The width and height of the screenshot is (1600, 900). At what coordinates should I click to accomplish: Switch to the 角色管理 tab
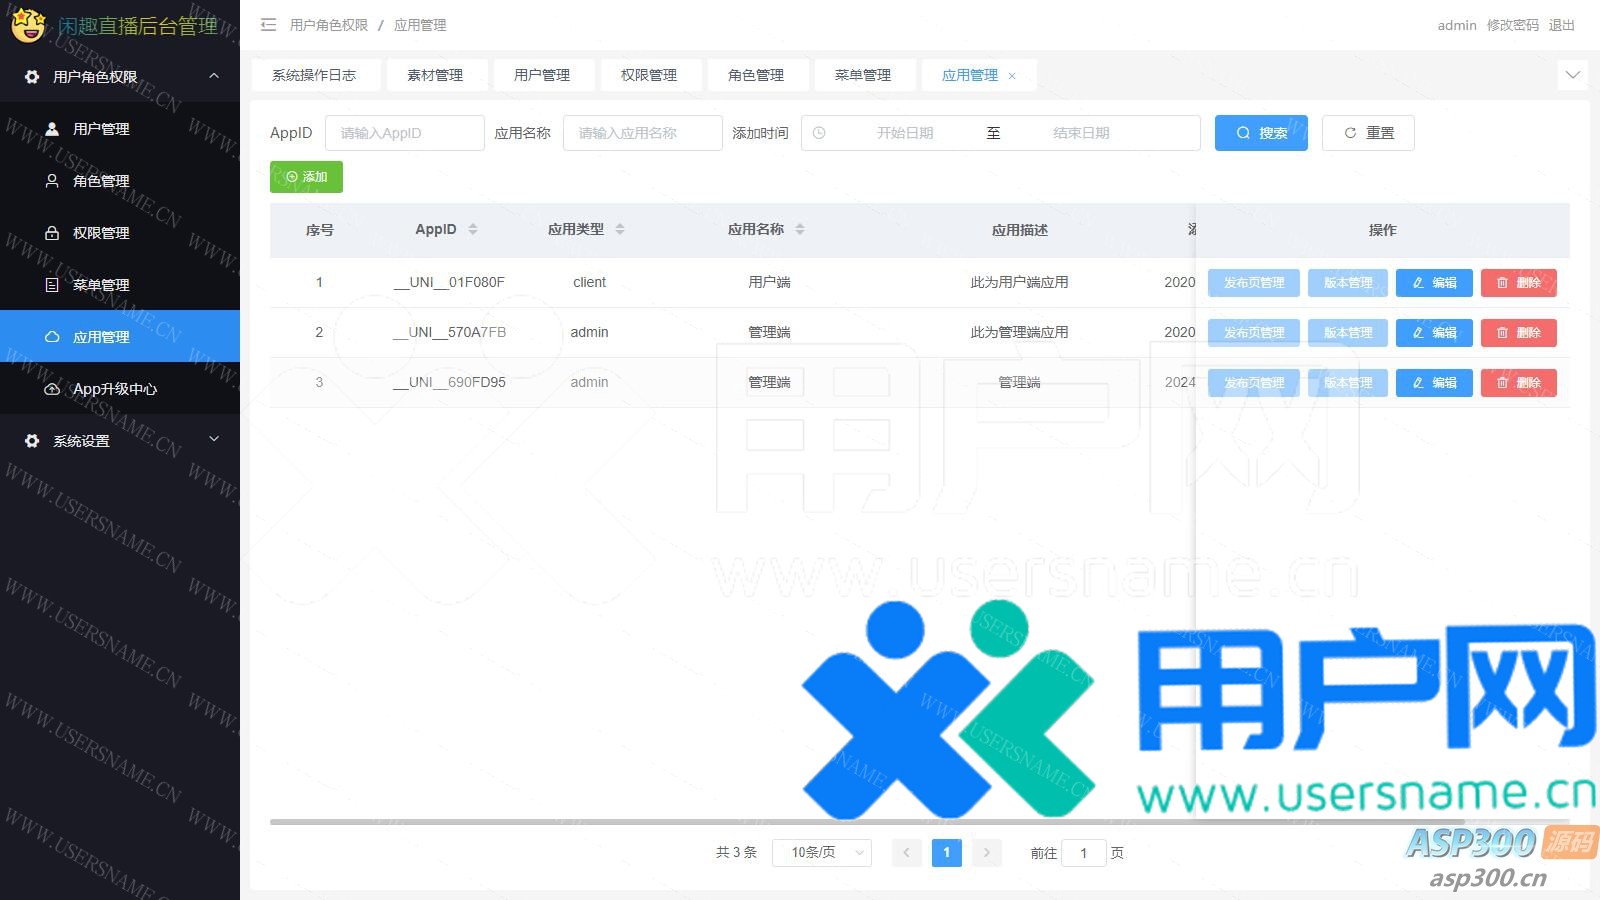coord(756,75)
